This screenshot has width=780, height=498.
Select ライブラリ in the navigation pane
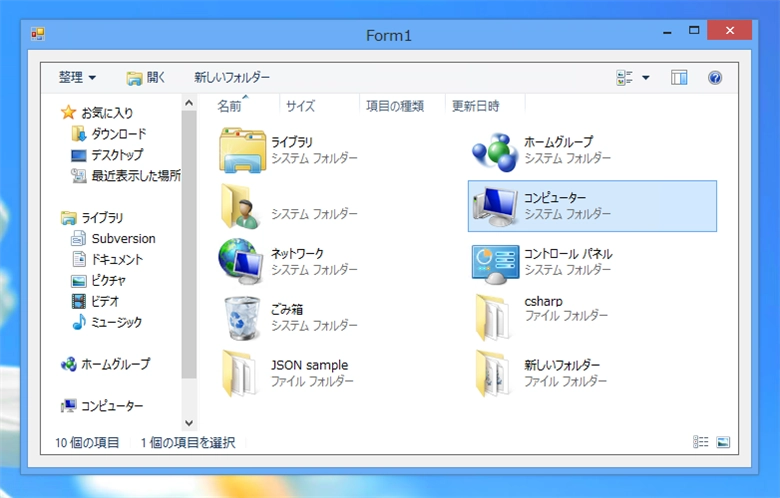click(102, 217)
